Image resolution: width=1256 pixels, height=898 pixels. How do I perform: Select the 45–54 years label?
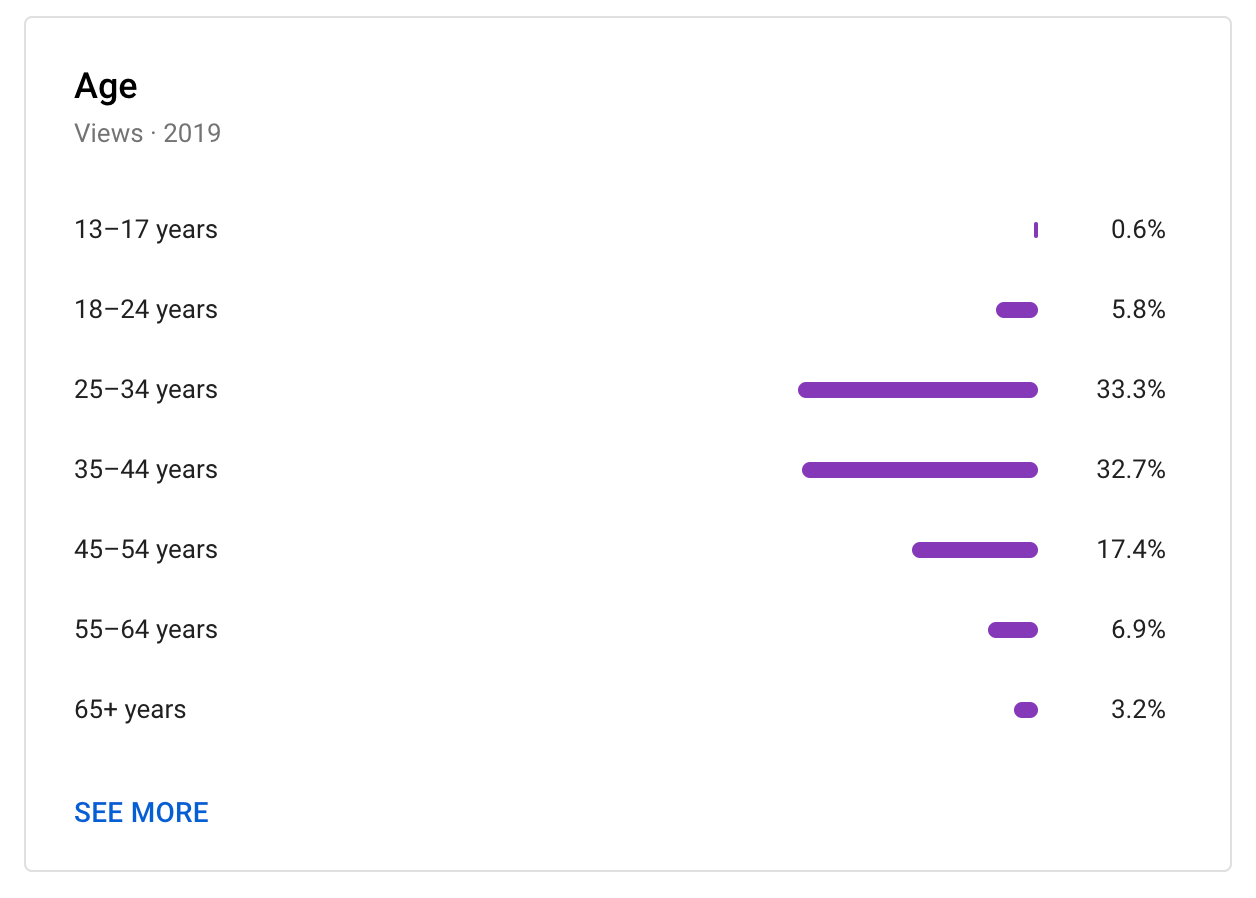(146, 550)
